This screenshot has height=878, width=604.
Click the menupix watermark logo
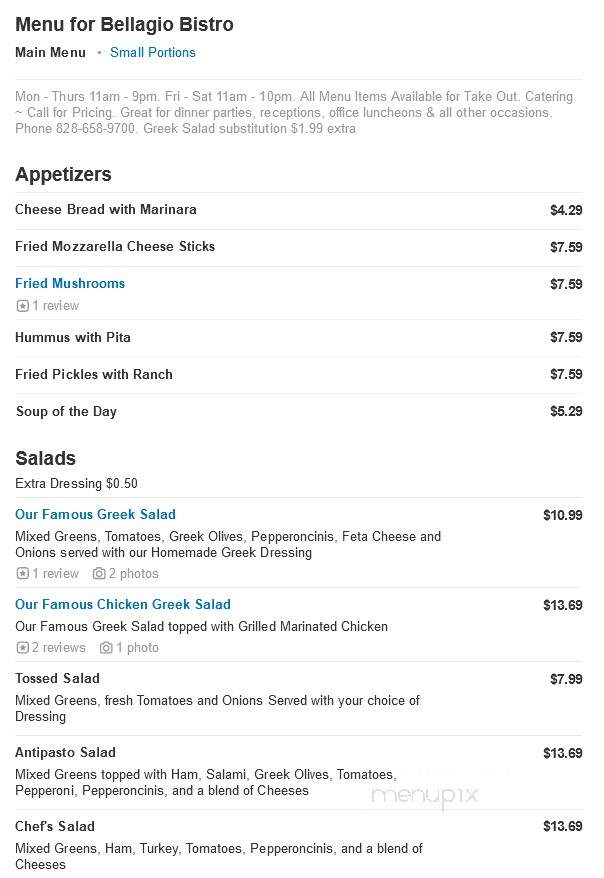pos(425,795)
